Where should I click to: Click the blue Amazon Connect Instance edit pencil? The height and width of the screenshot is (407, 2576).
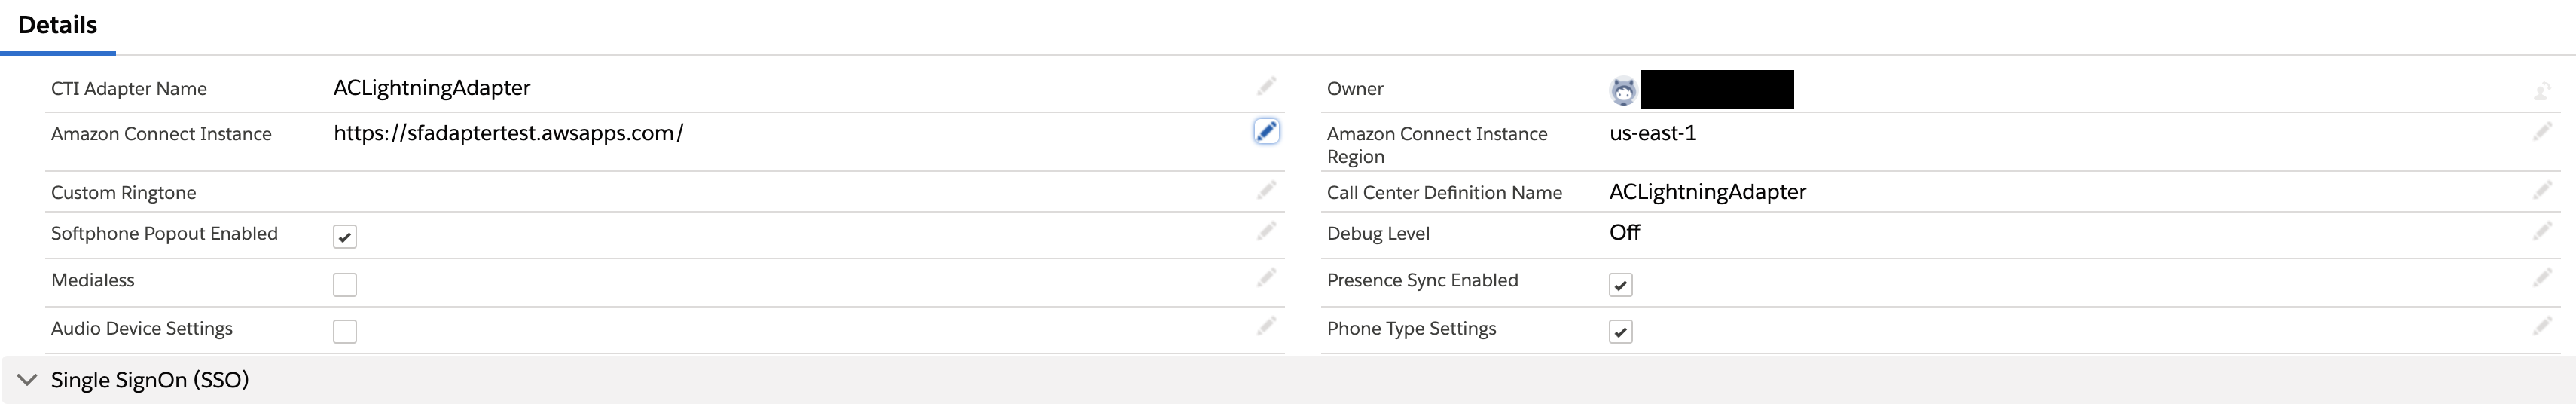tap(1266, 131)
